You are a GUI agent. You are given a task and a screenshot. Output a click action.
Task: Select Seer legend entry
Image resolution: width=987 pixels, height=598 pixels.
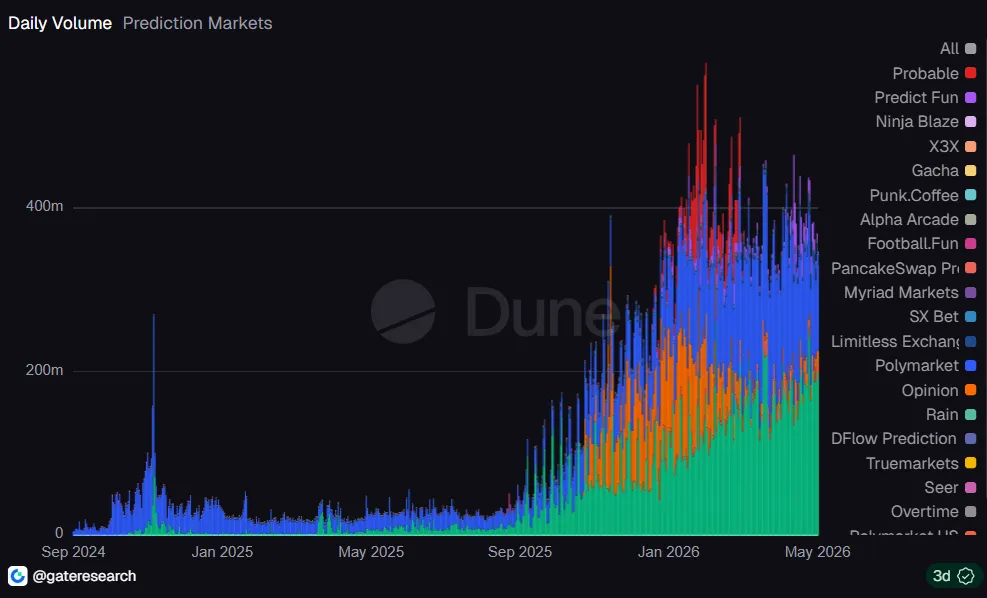tap(950, 487)
